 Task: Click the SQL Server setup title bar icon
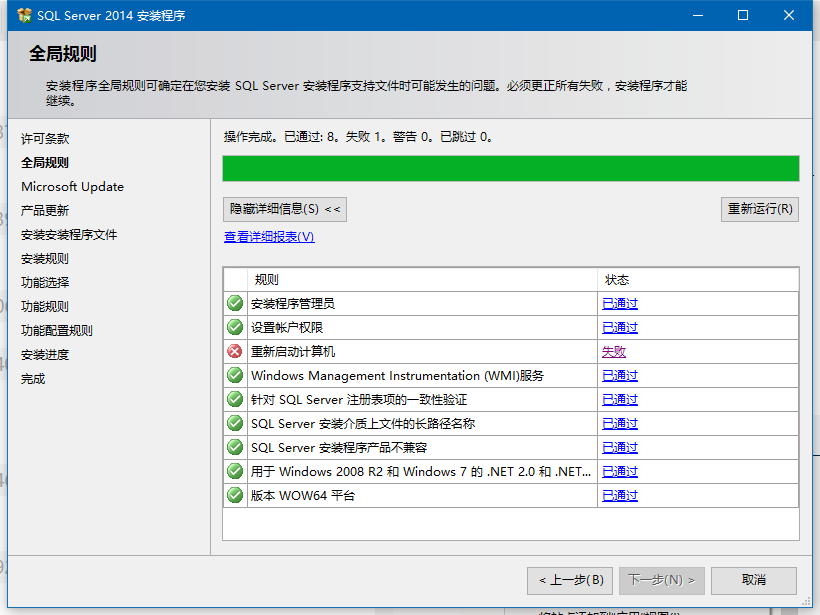click(x=24, y=15)
